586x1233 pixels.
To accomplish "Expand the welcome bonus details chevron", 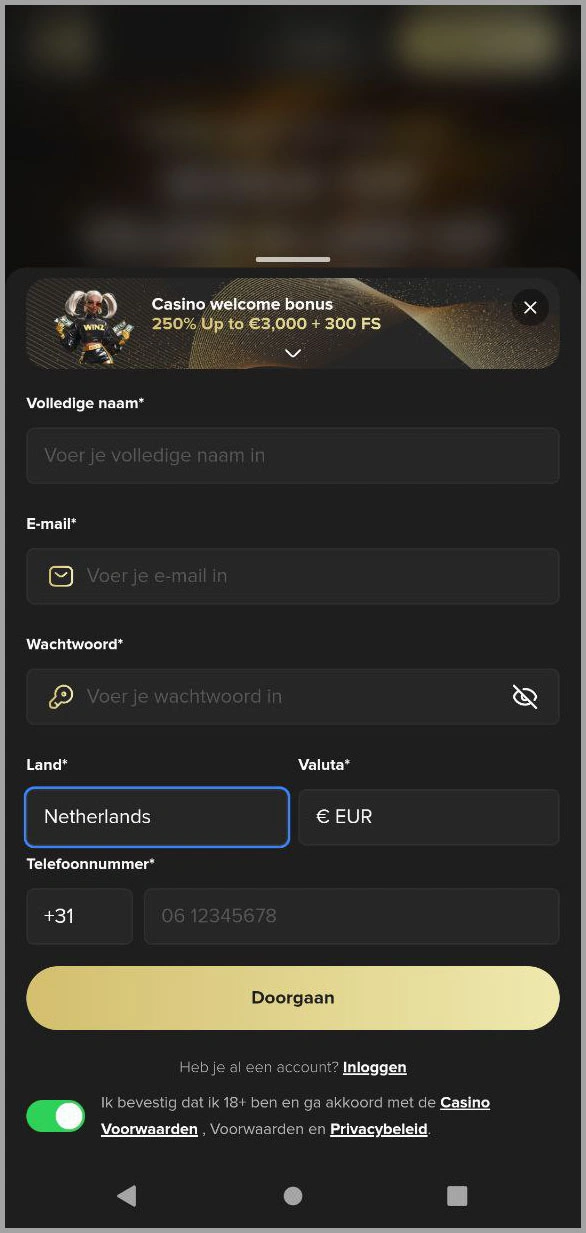I will coord(293,354).
